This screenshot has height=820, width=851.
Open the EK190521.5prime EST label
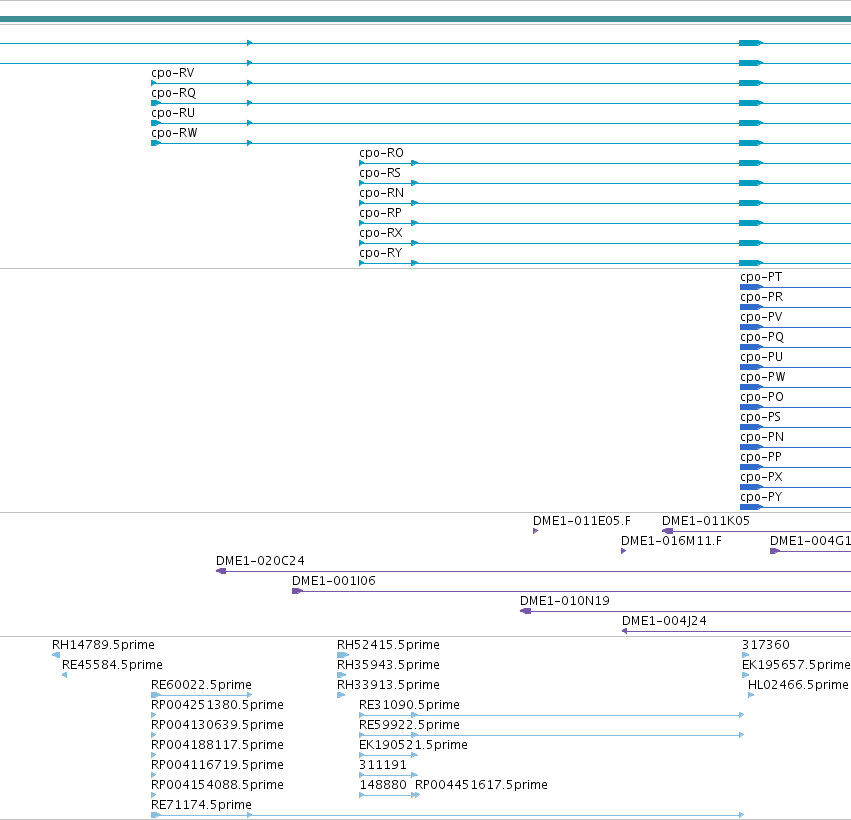pos(413,746)
